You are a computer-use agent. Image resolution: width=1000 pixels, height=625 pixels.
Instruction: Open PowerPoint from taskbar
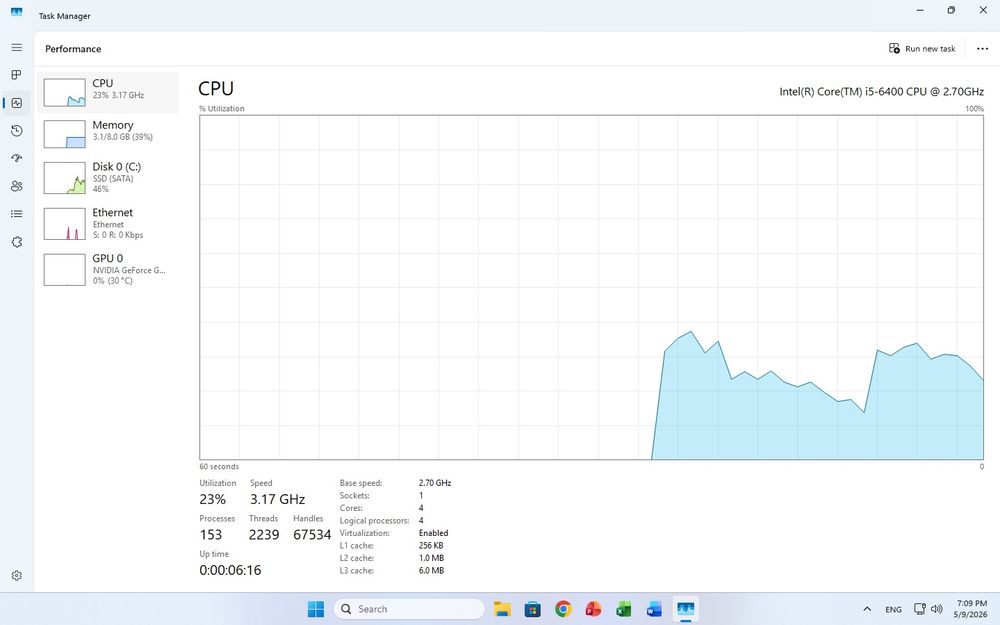tap(593, 609)
